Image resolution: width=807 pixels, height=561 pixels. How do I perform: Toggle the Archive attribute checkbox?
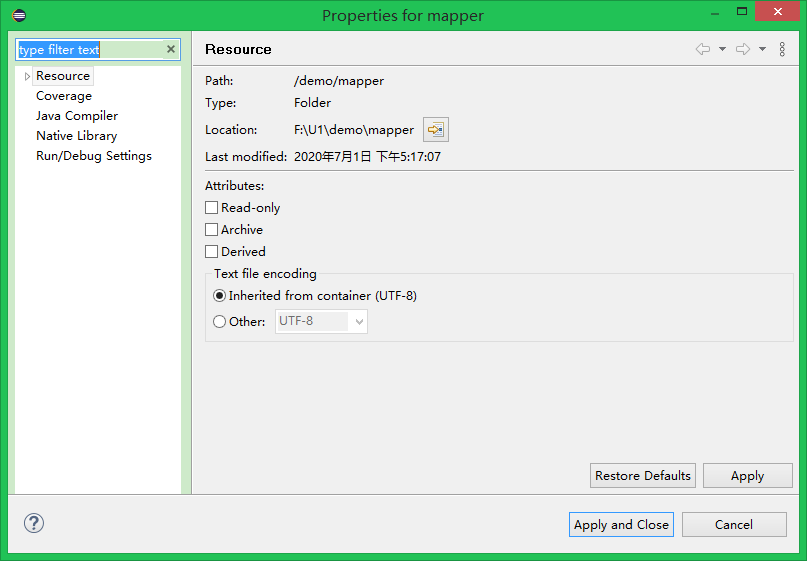211,230
